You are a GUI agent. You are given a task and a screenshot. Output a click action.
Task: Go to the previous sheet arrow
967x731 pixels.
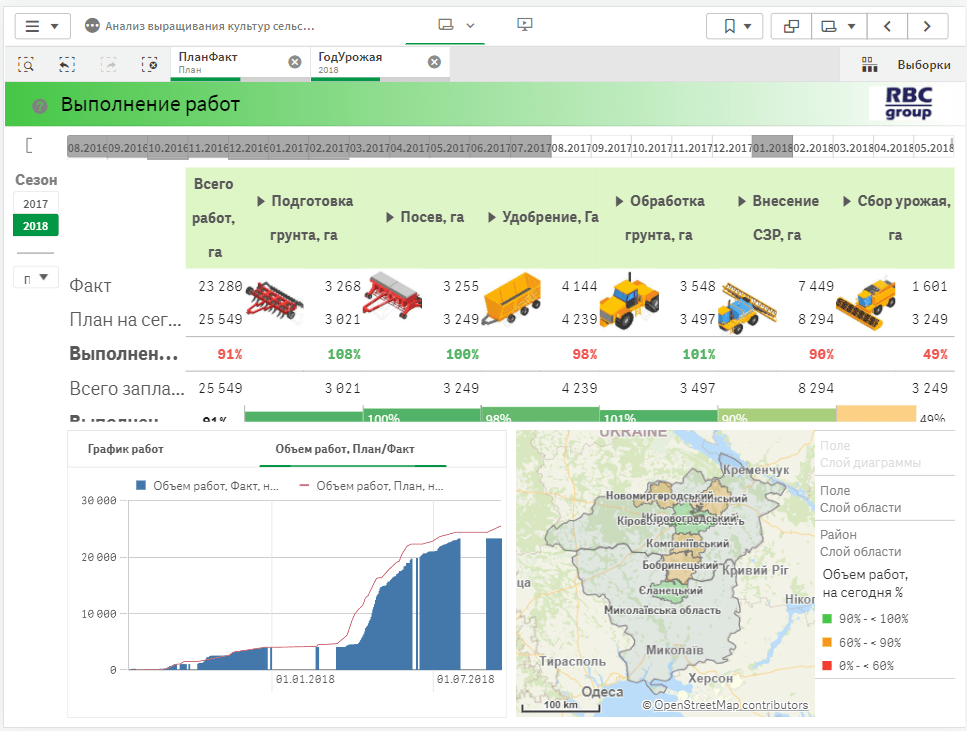coord(887,26)
